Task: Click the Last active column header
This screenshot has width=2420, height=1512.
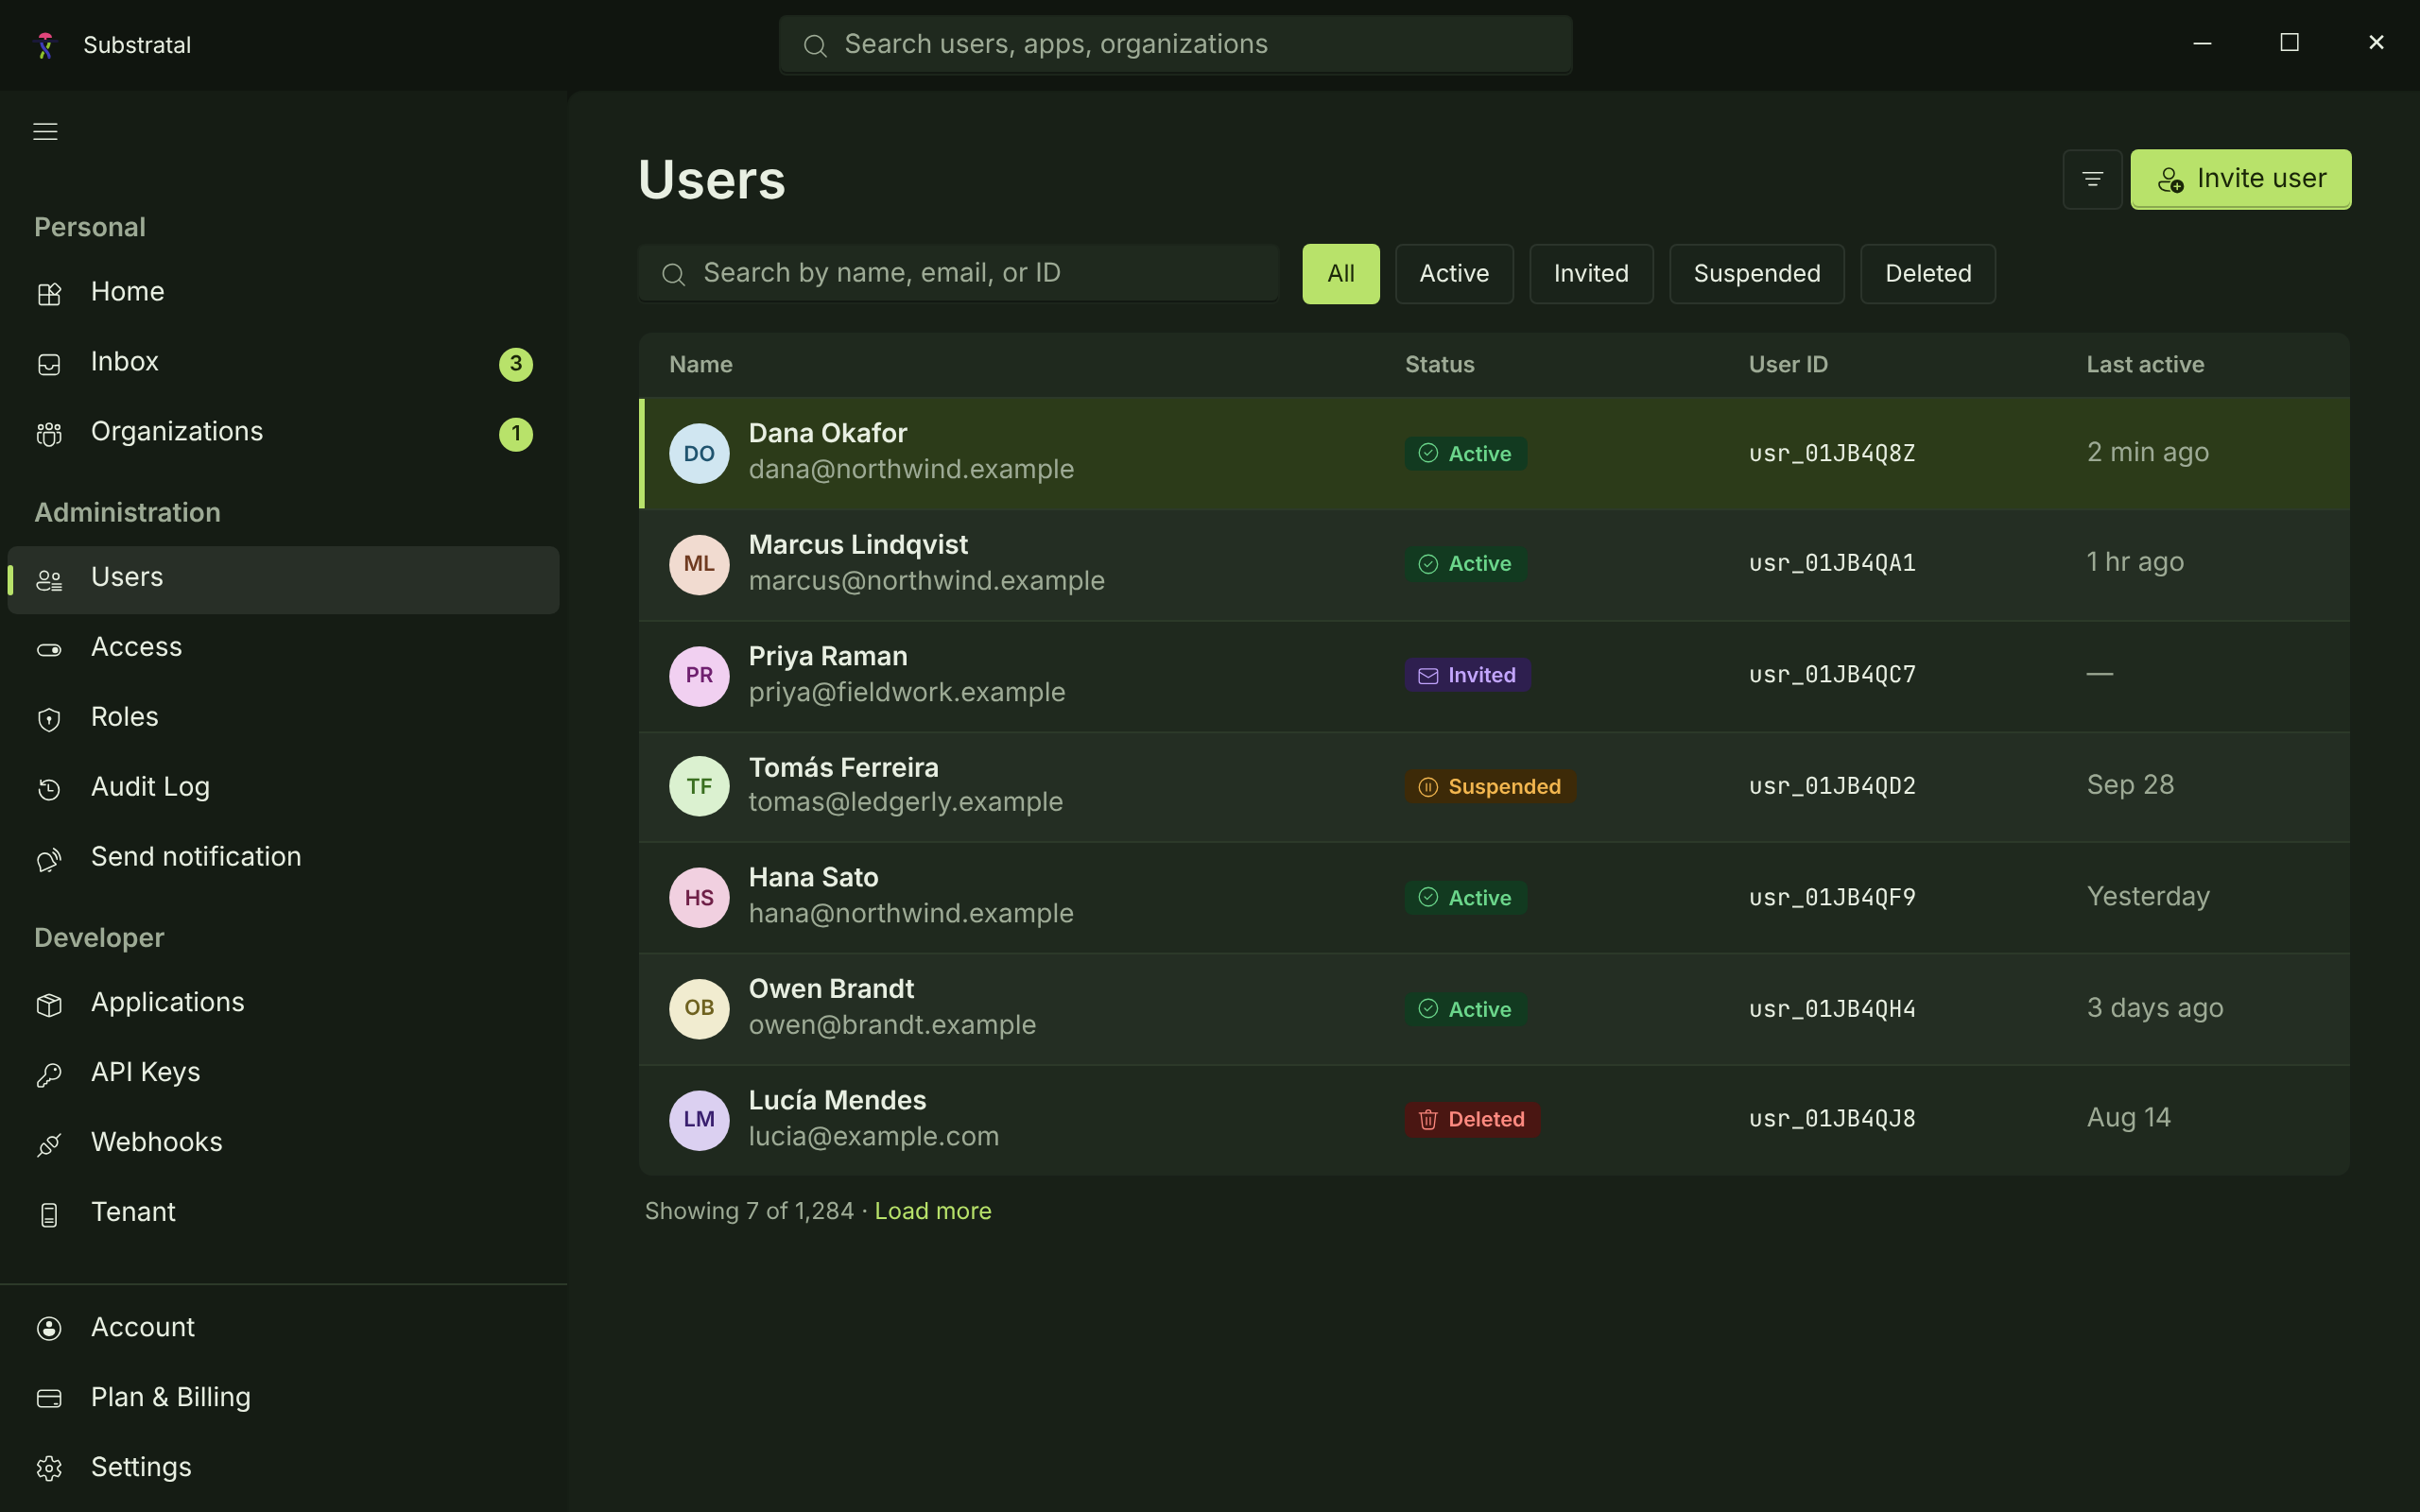Action: [x=2145, y=365]
